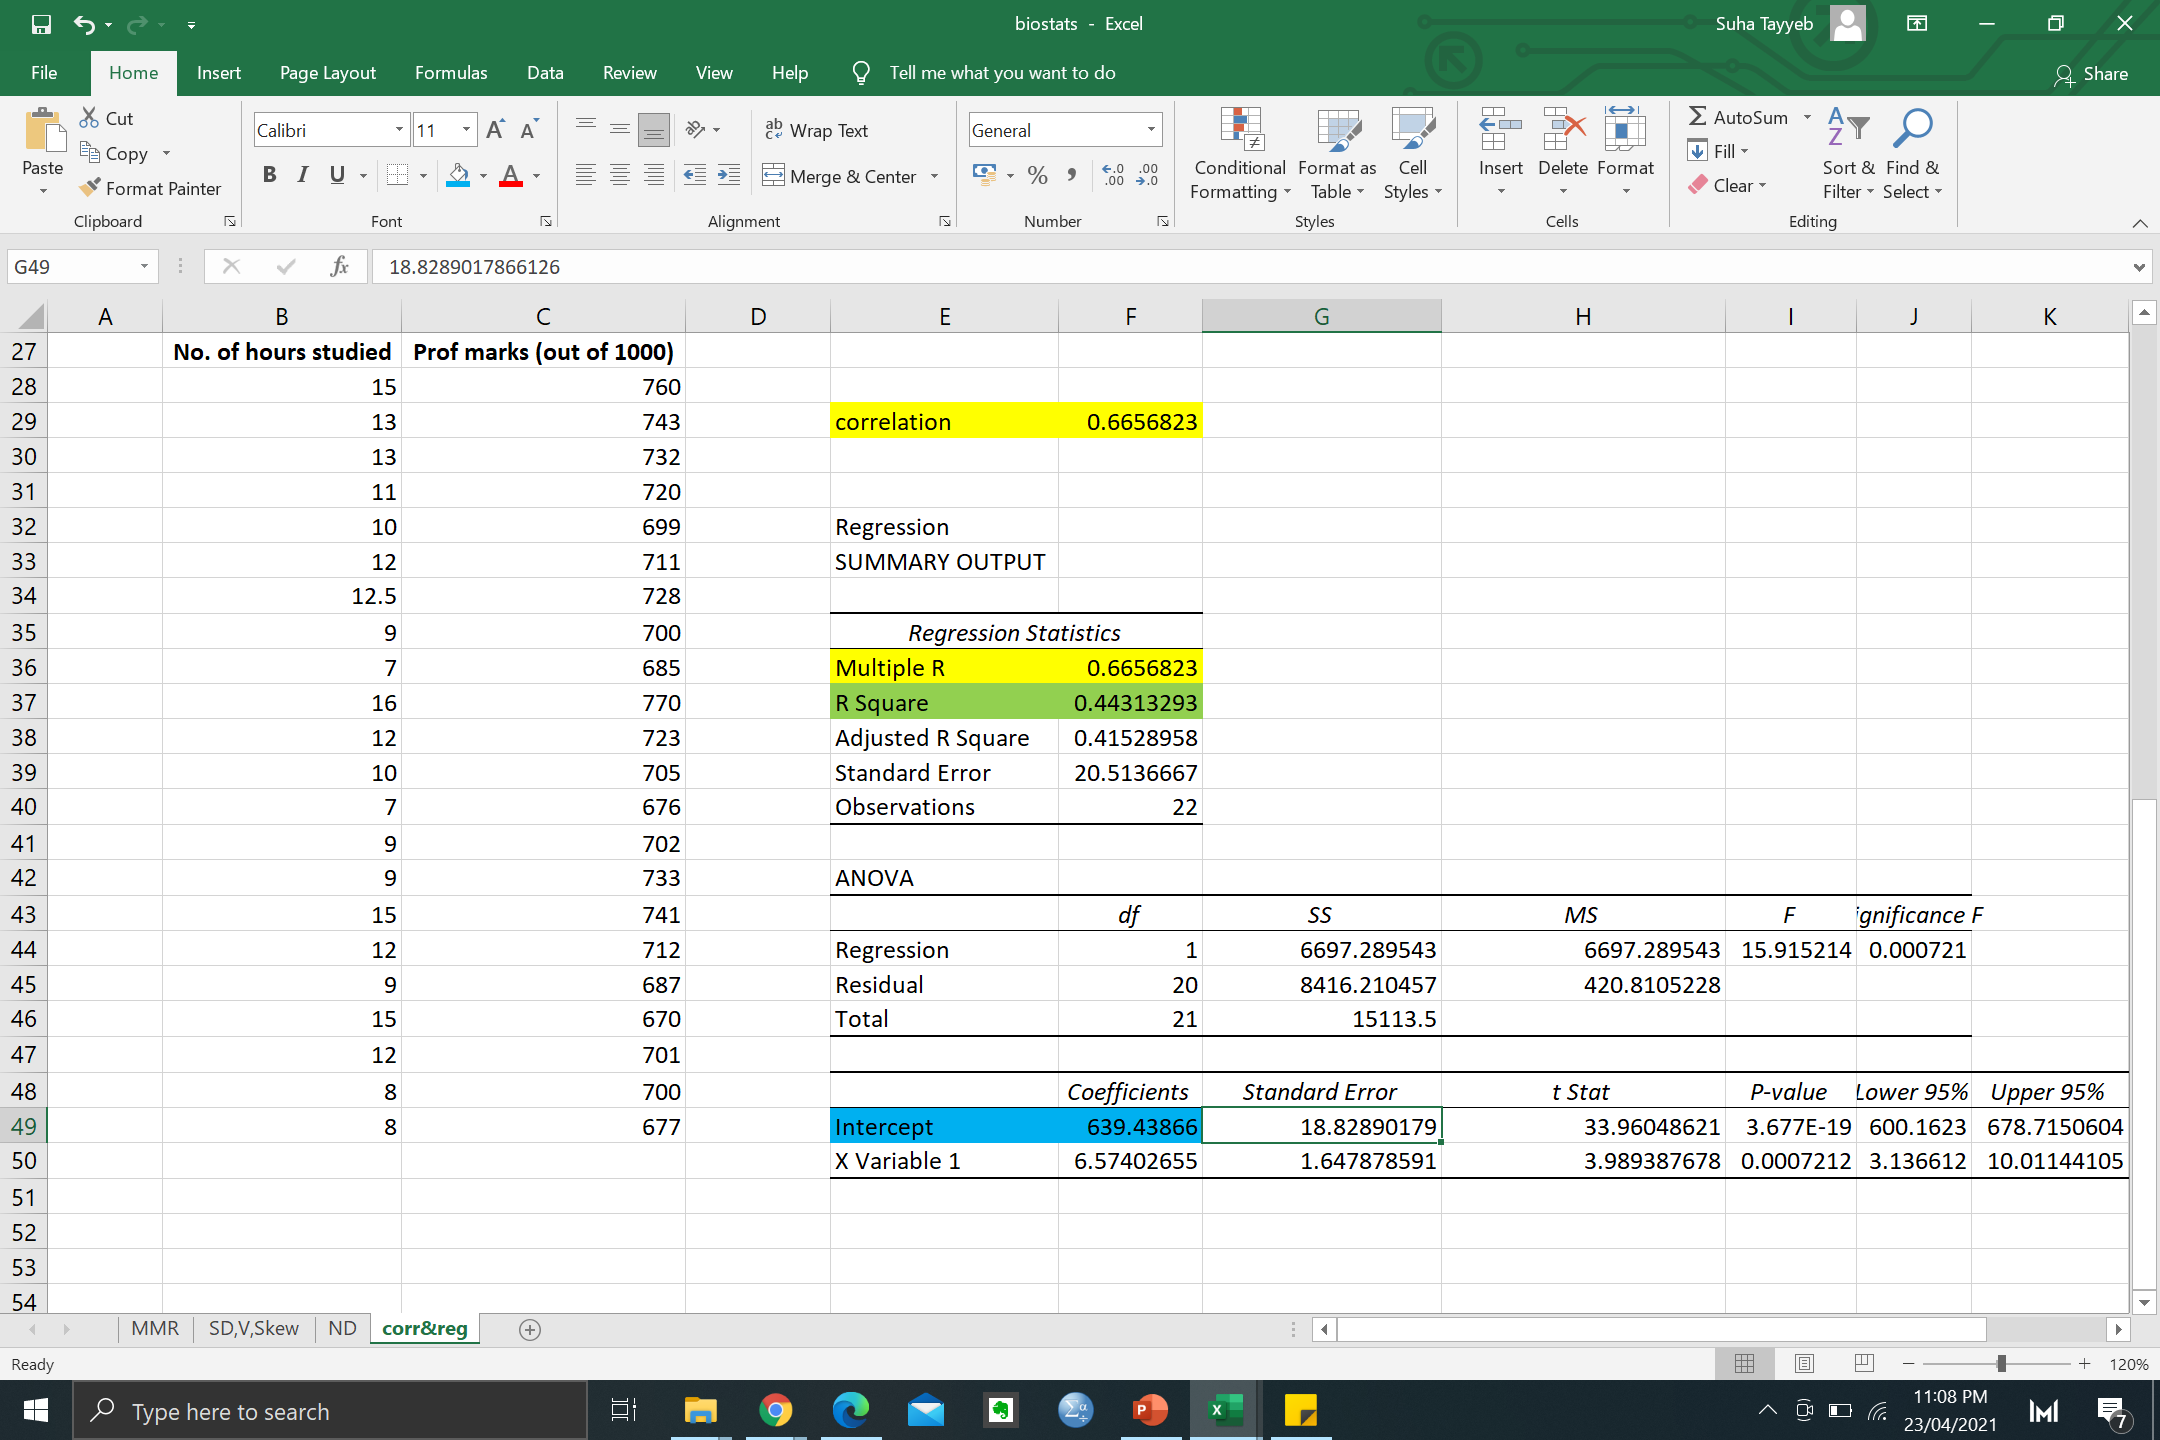Switch to the SD,V,Skew sheet tab

tap(253, 1328)
